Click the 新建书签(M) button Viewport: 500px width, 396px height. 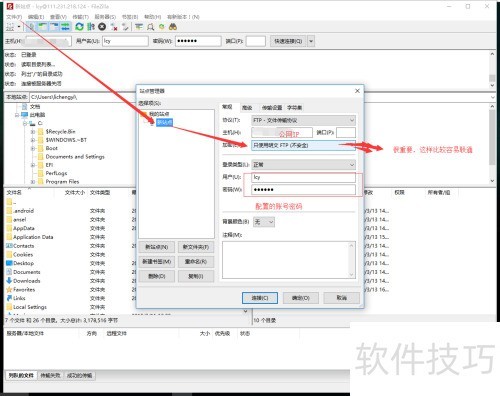157,262
